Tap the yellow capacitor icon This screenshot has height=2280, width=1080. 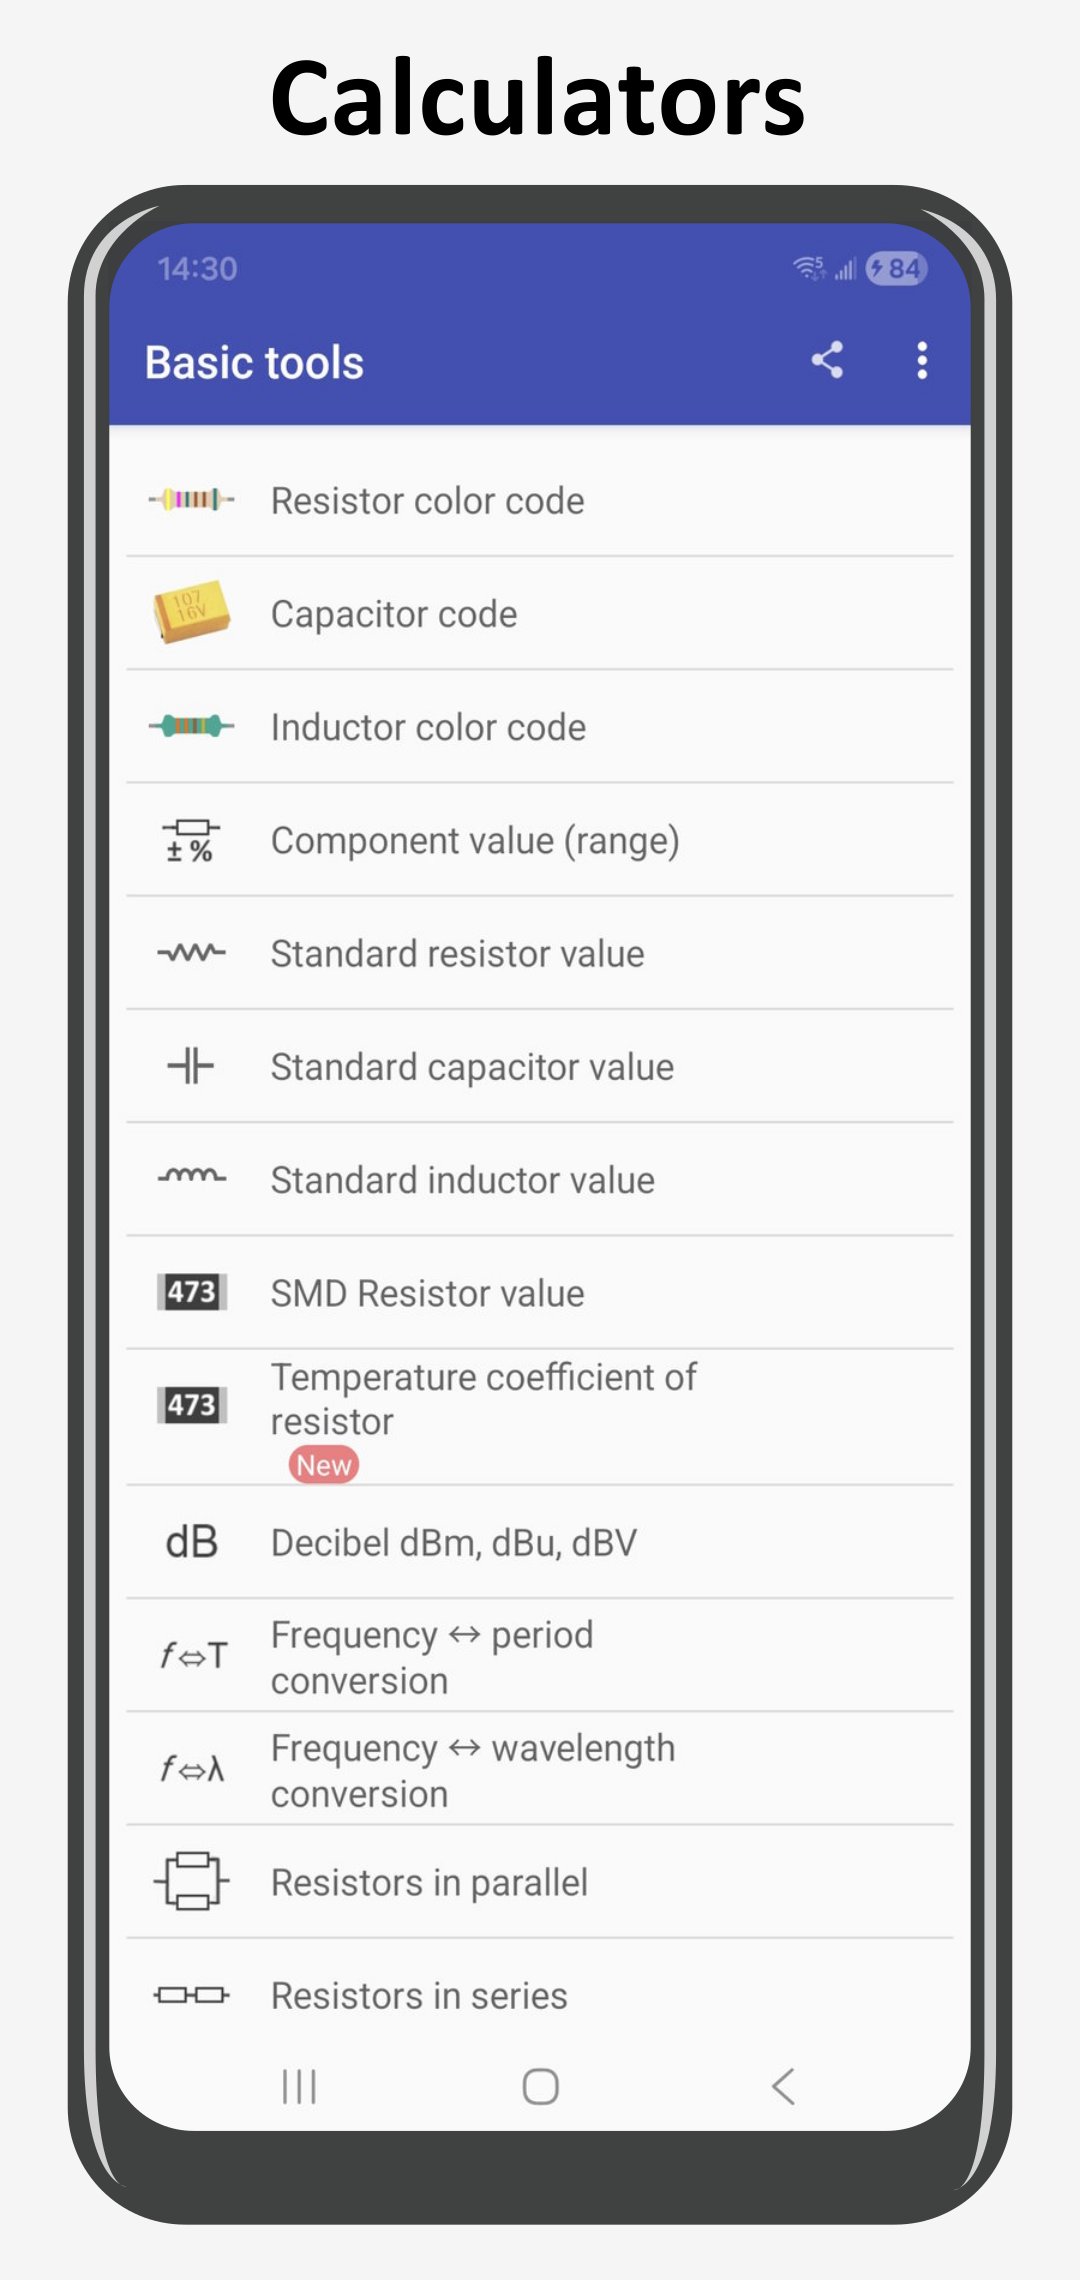click(x=191, y=612)
